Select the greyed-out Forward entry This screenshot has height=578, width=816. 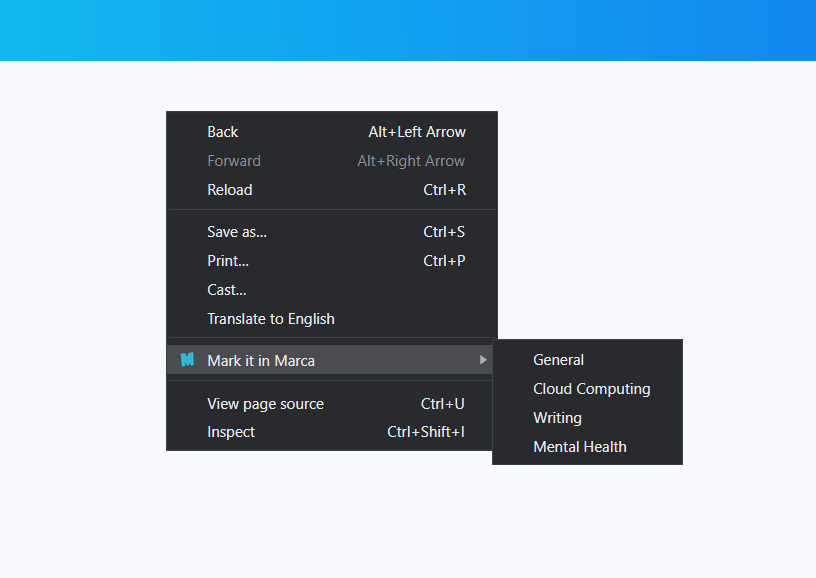click(x=332, y=161)
